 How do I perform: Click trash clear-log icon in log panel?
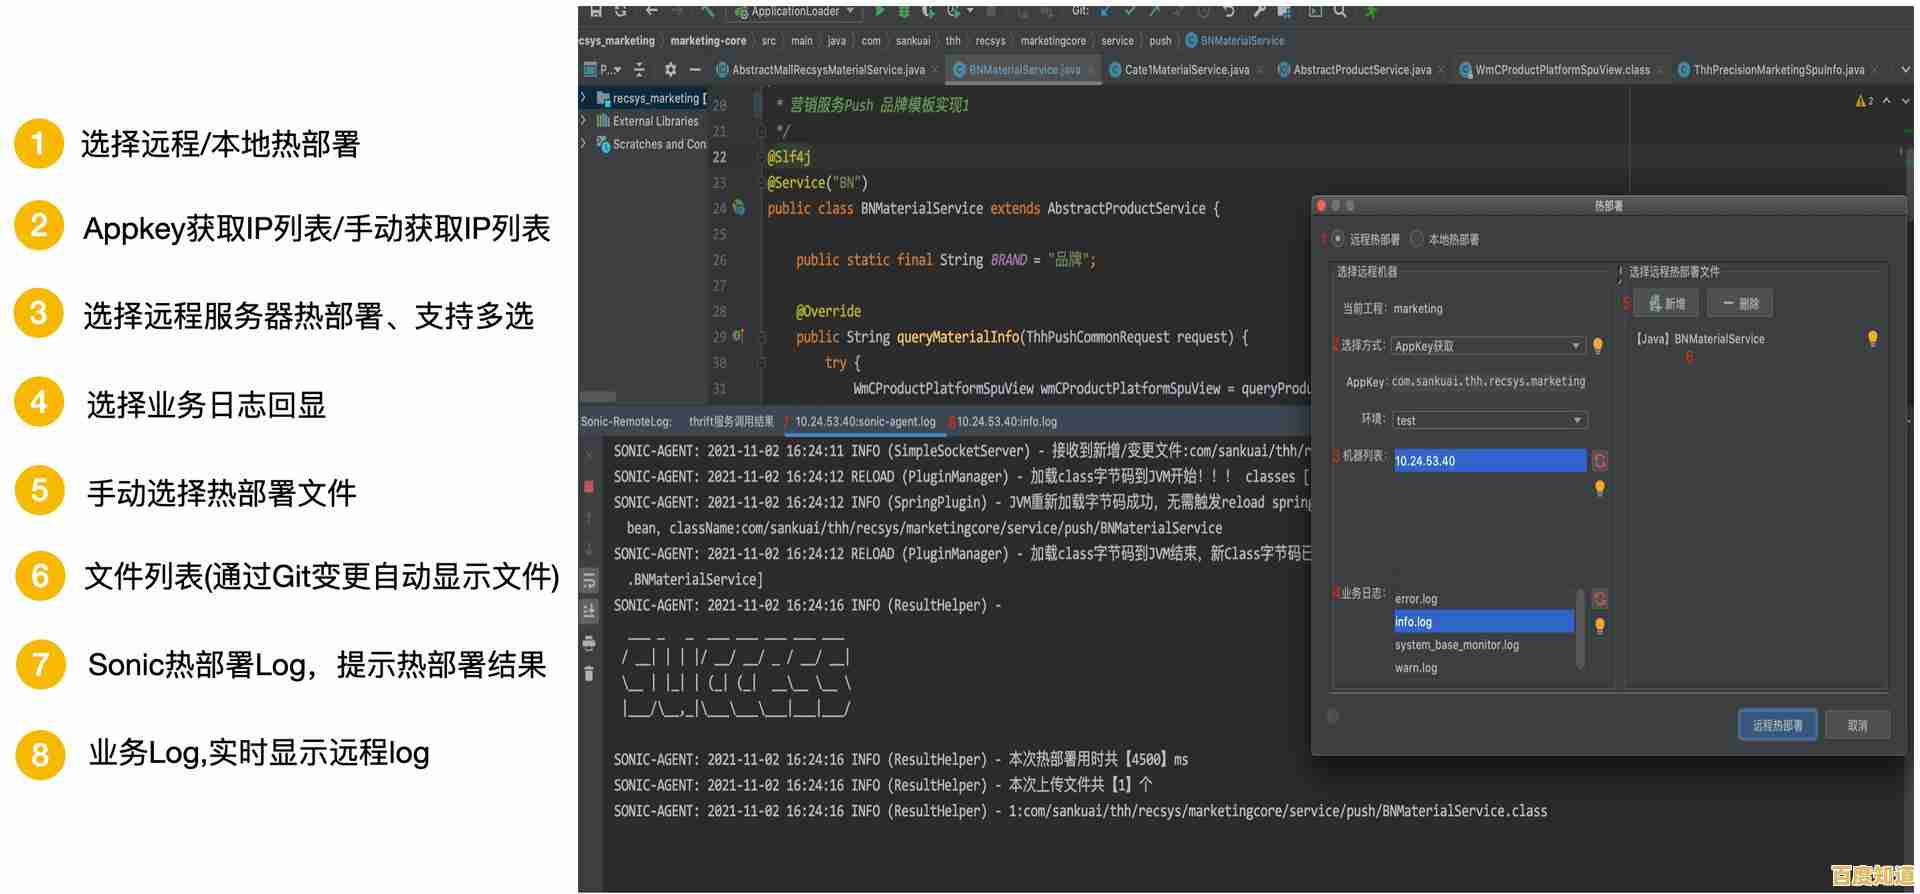[589, 673]
